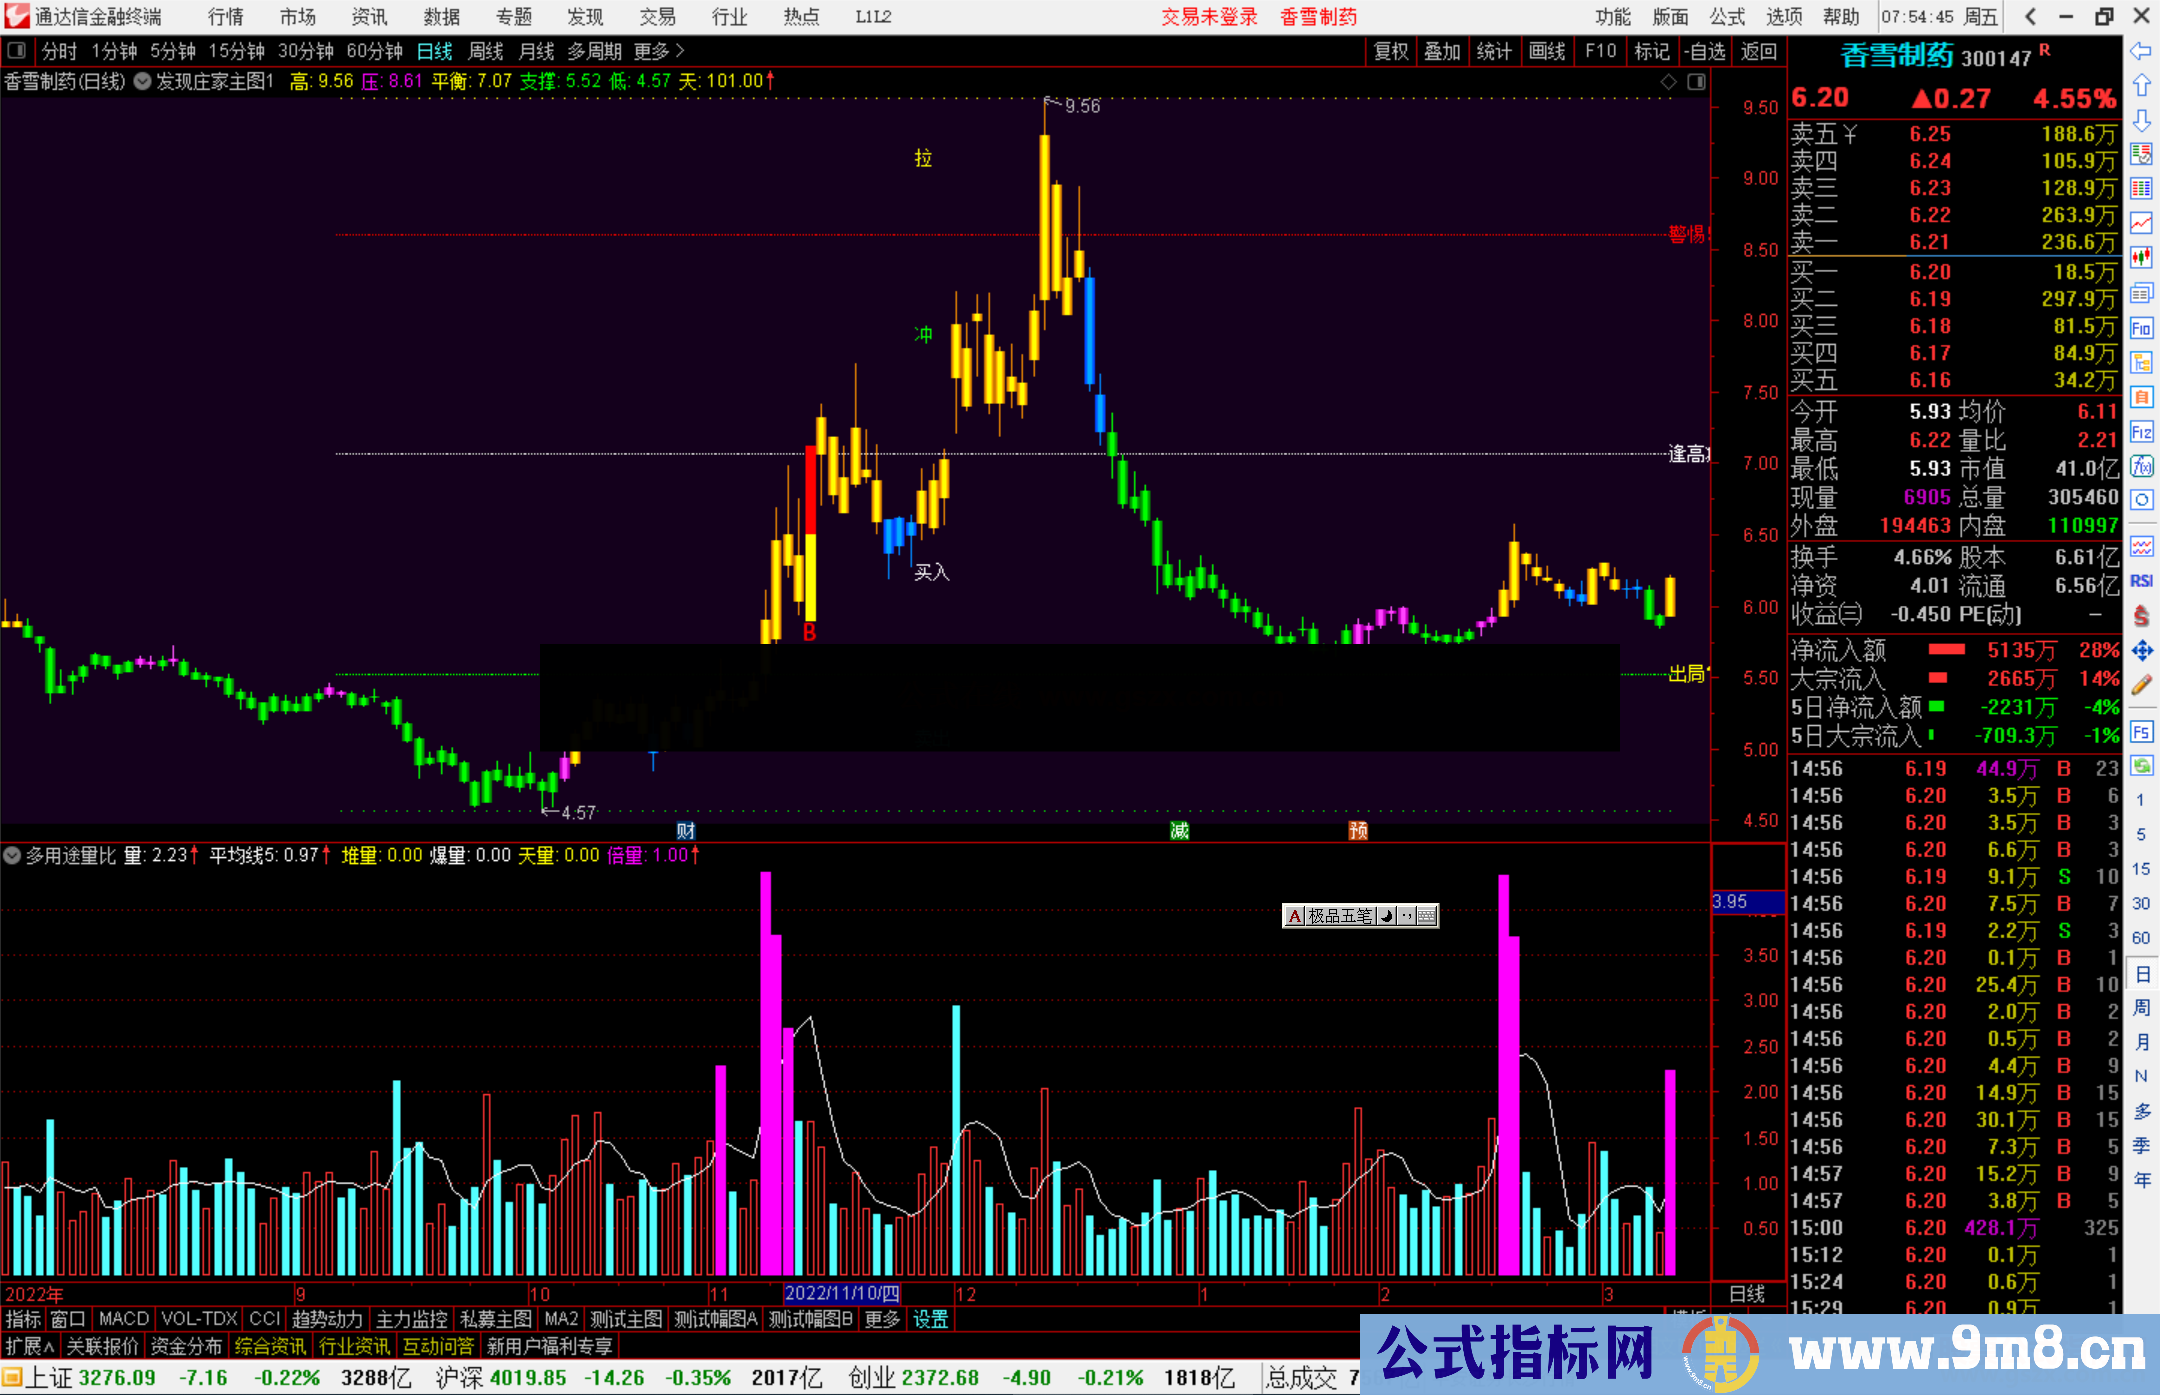This screenshot has height=1395, width=2160.
Task: Select the MACD indicator tab
Action: click(x=124, y=1319)
